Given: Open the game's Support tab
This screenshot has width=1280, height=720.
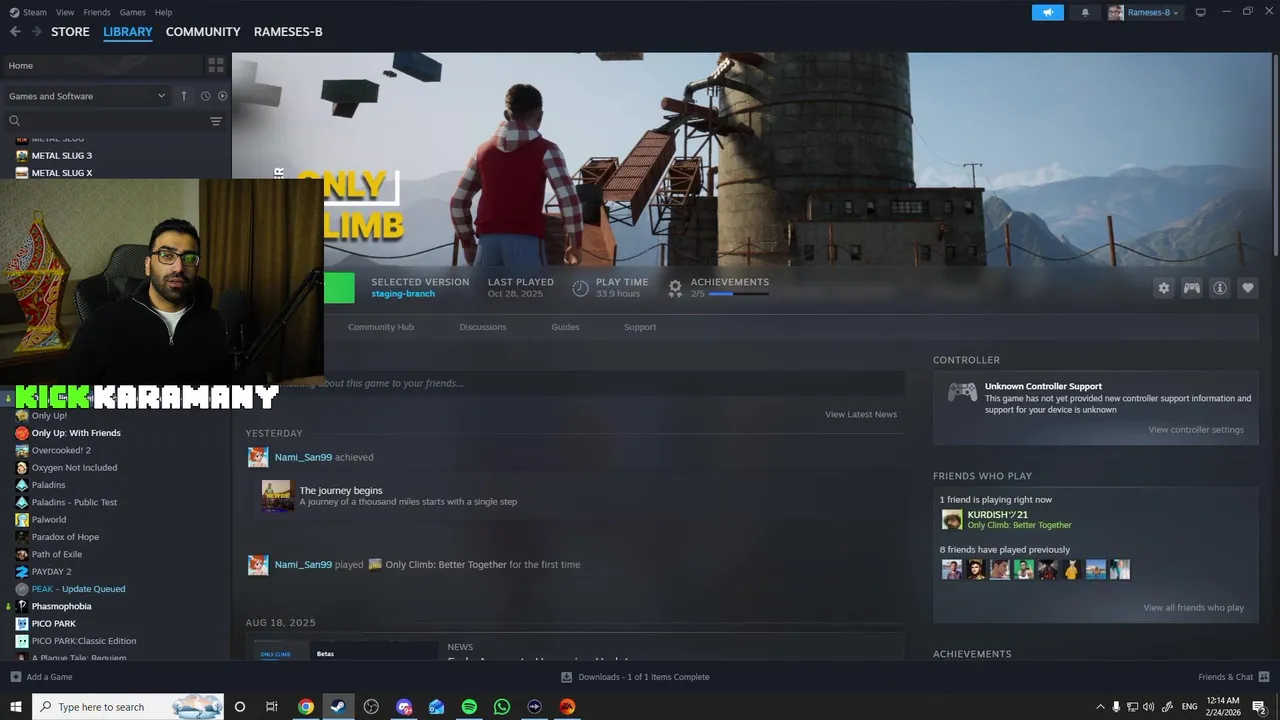Looking at the screenshot, I should click(x=640, y=327).
